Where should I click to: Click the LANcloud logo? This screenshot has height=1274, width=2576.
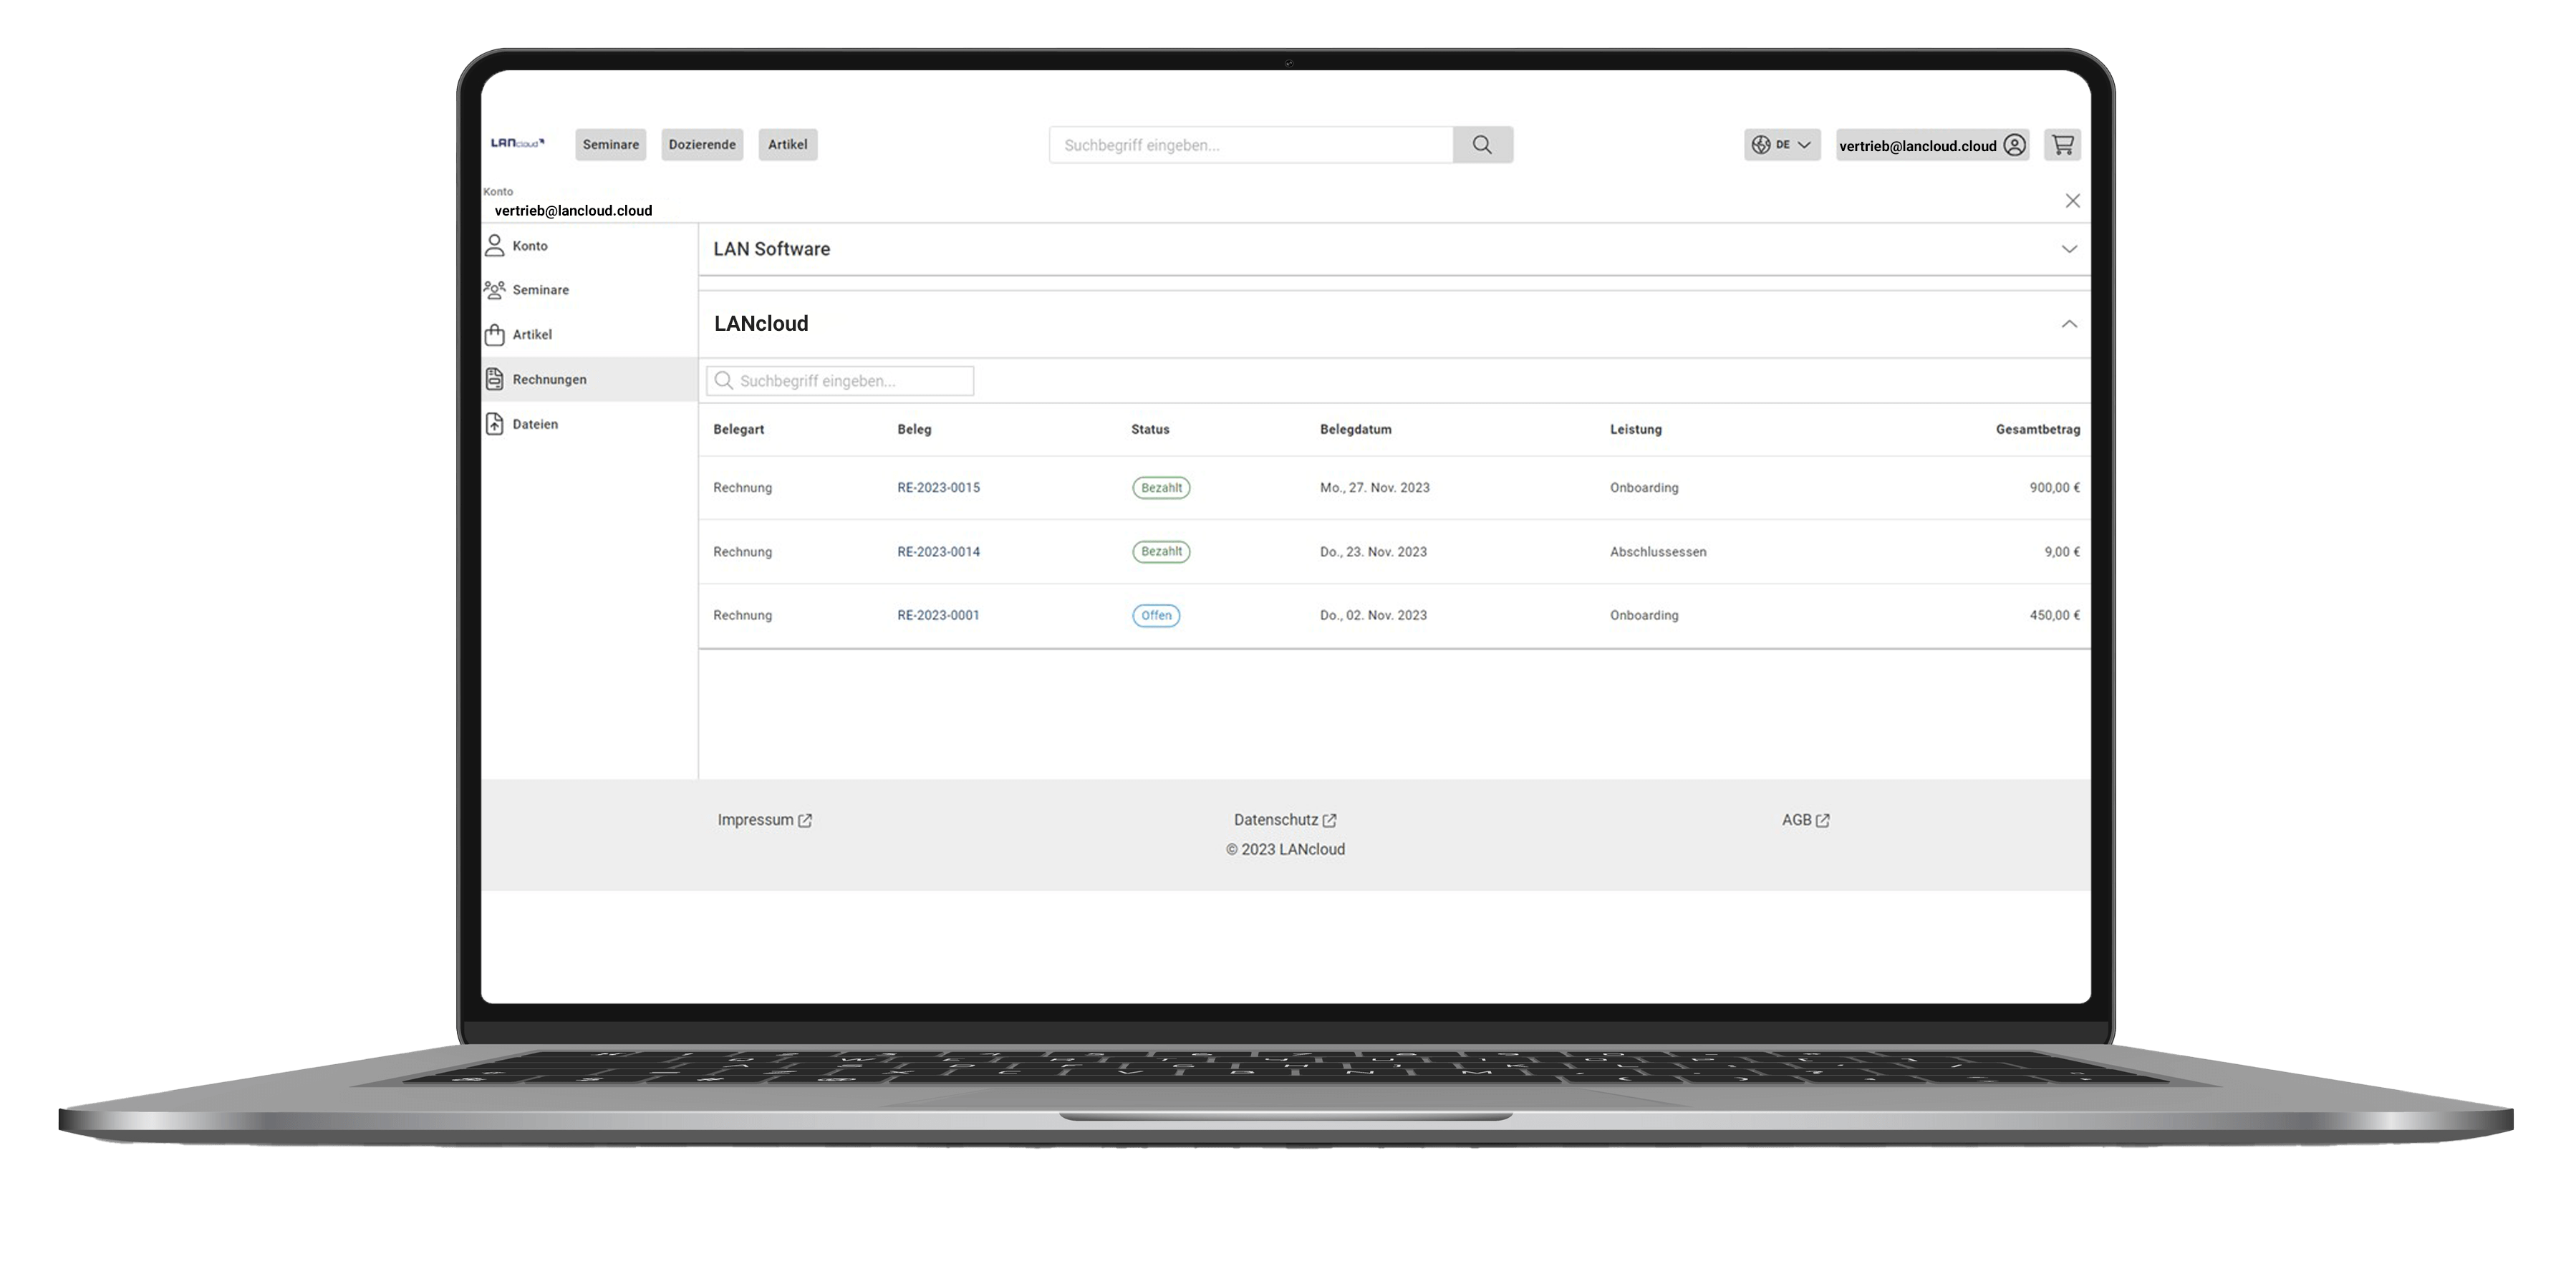coord(517,143)
